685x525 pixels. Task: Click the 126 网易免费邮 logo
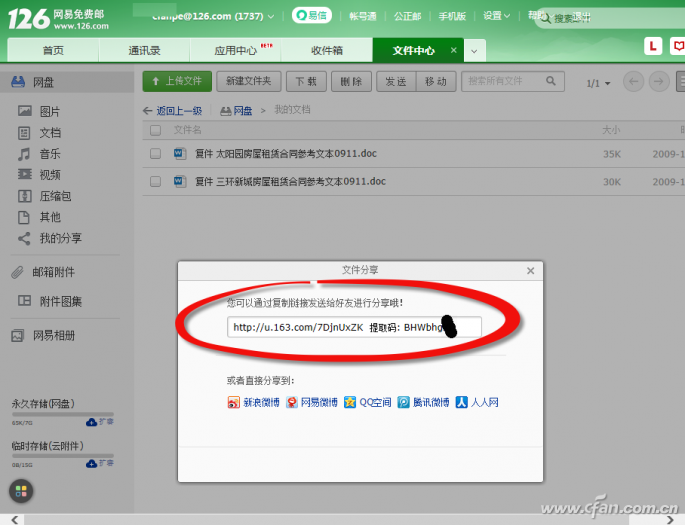(x=59, y=19)
